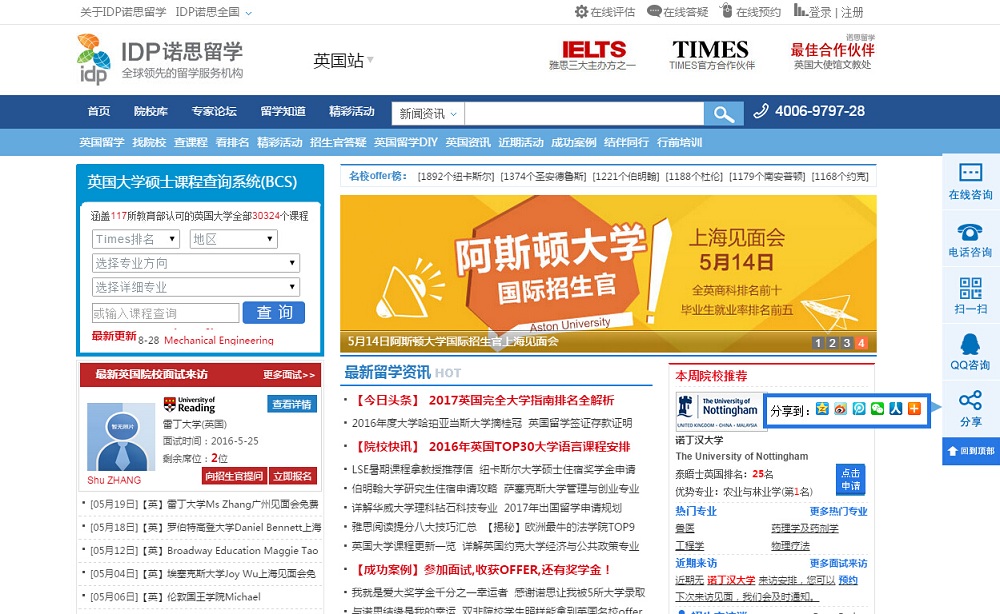
Task: Click [1892个纽卡斯尔] offer ranking entry
Action: pos(456,177)
